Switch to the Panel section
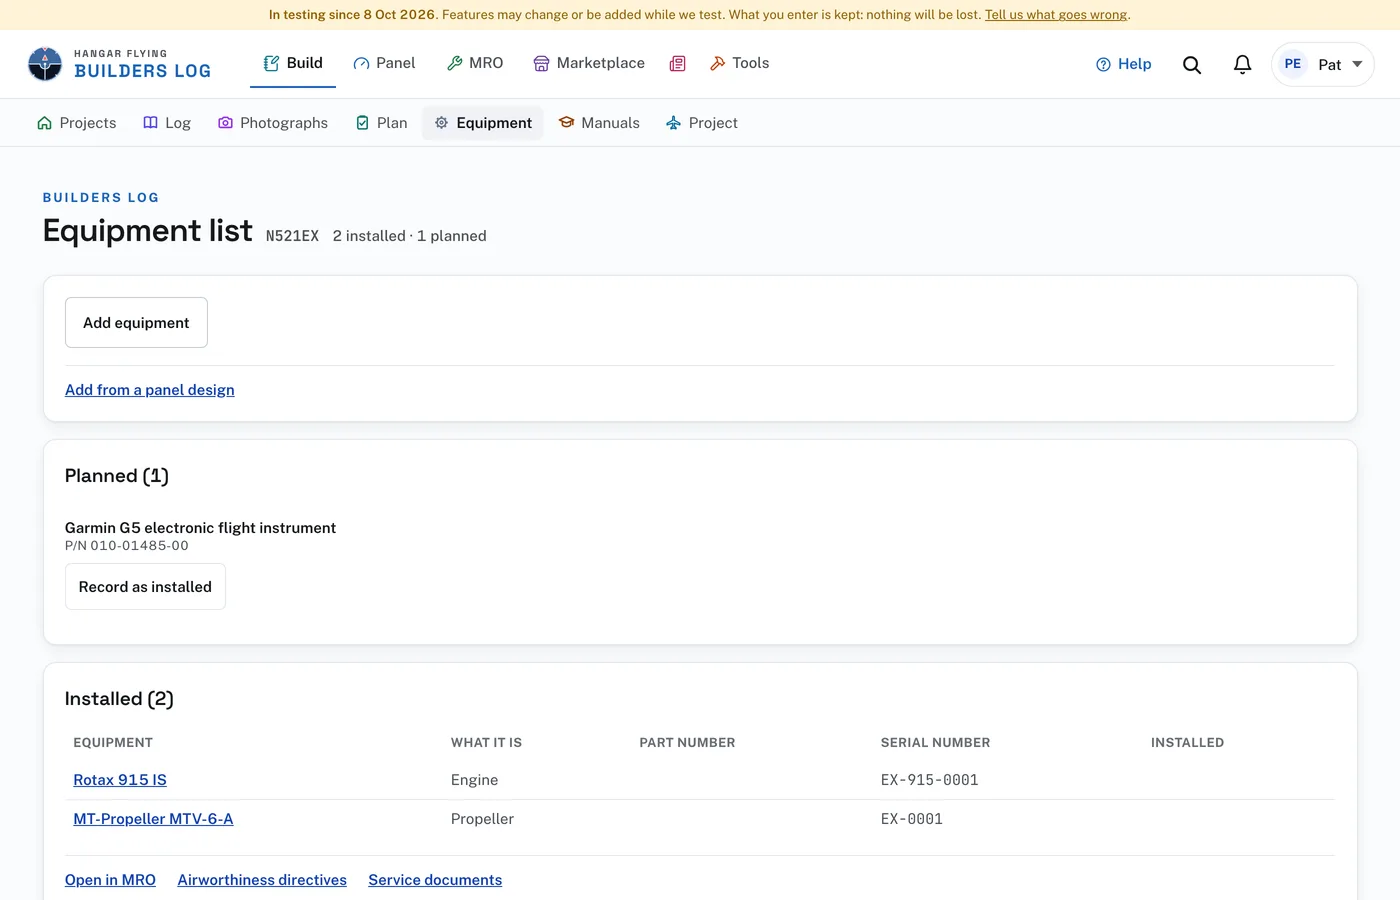Screen dimensions: 1400x900 click(384, 63)
